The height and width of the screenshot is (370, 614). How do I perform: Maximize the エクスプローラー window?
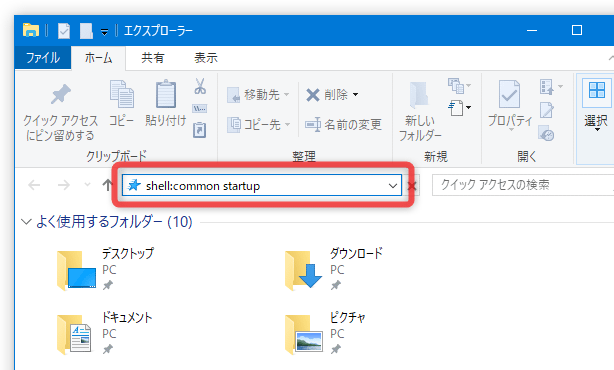tap(576, 31)
